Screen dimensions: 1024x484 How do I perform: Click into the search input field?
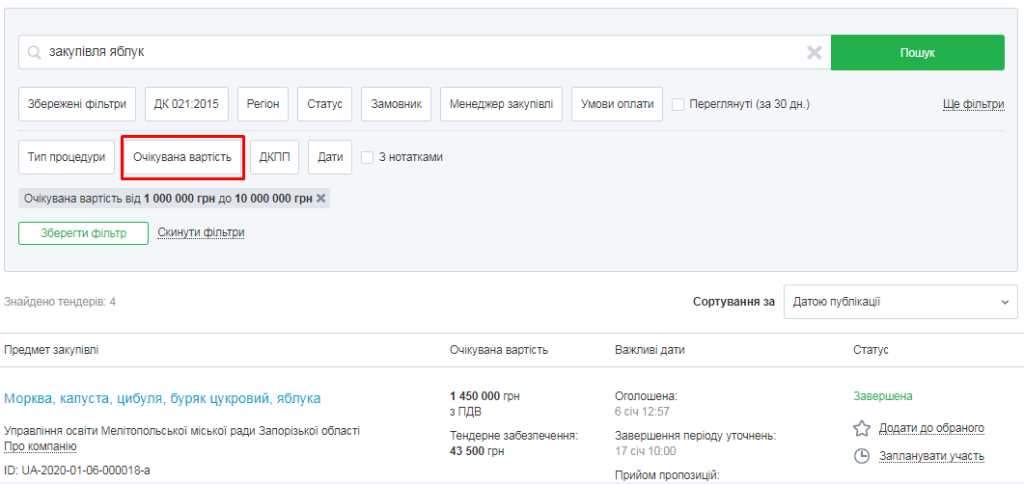420,53
